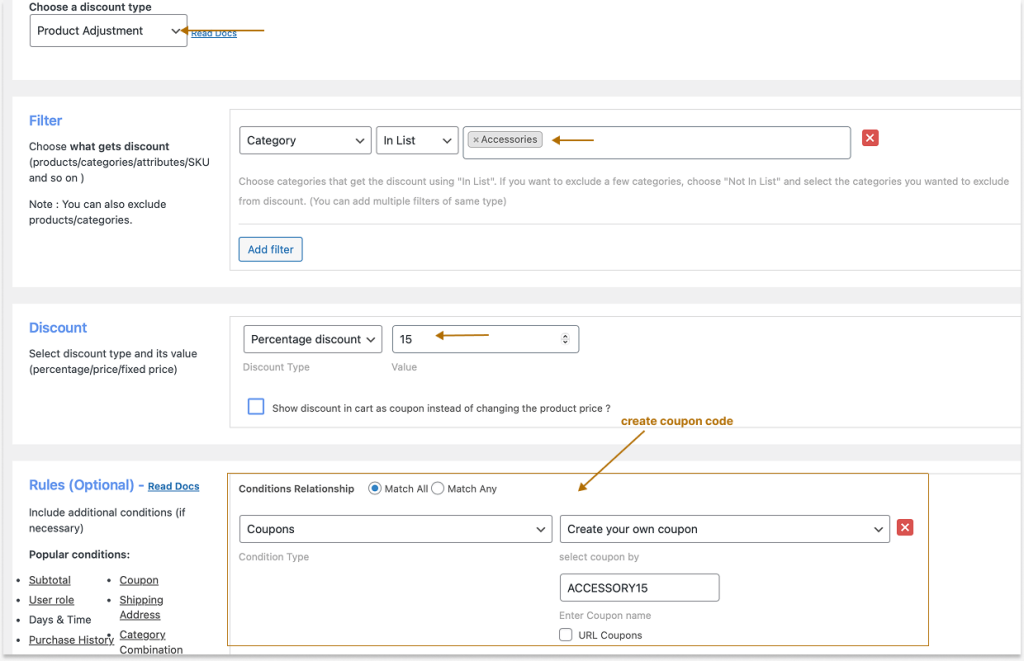1024x661 pixels.
Task: Open the Coupon popular condition link
Action: 138,580
